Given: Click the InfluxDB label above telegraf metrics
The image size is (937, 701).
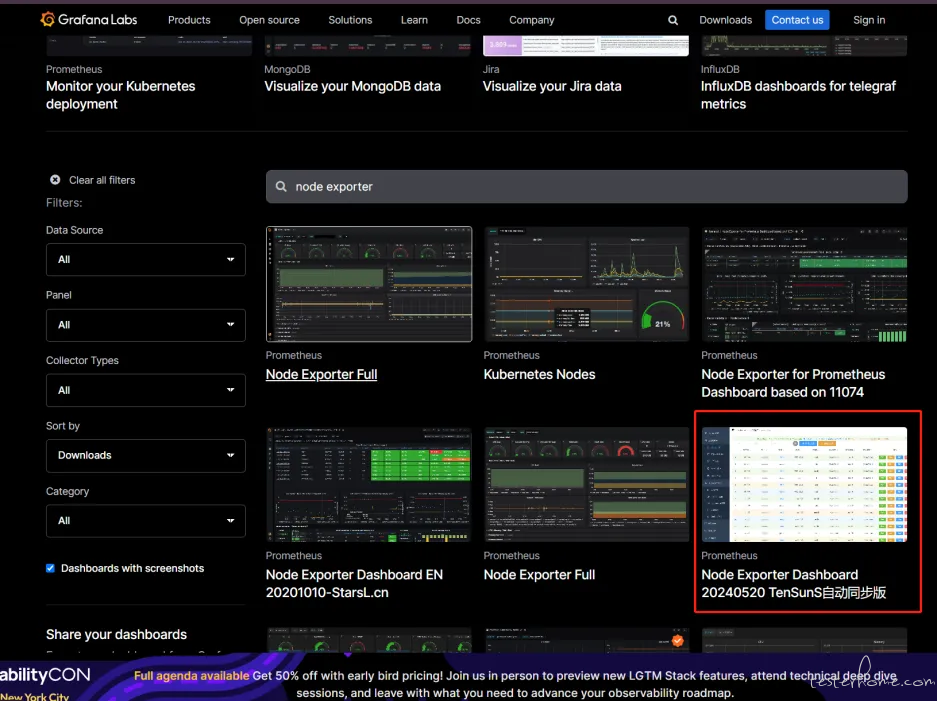Looking at the screenshot, I should point(720,69).
